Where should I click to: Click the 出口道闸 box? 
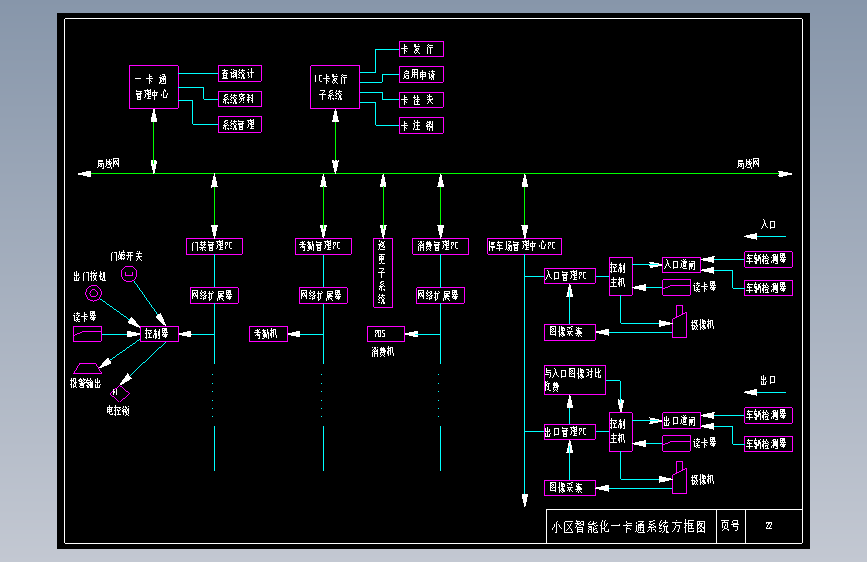coord(682,421)
